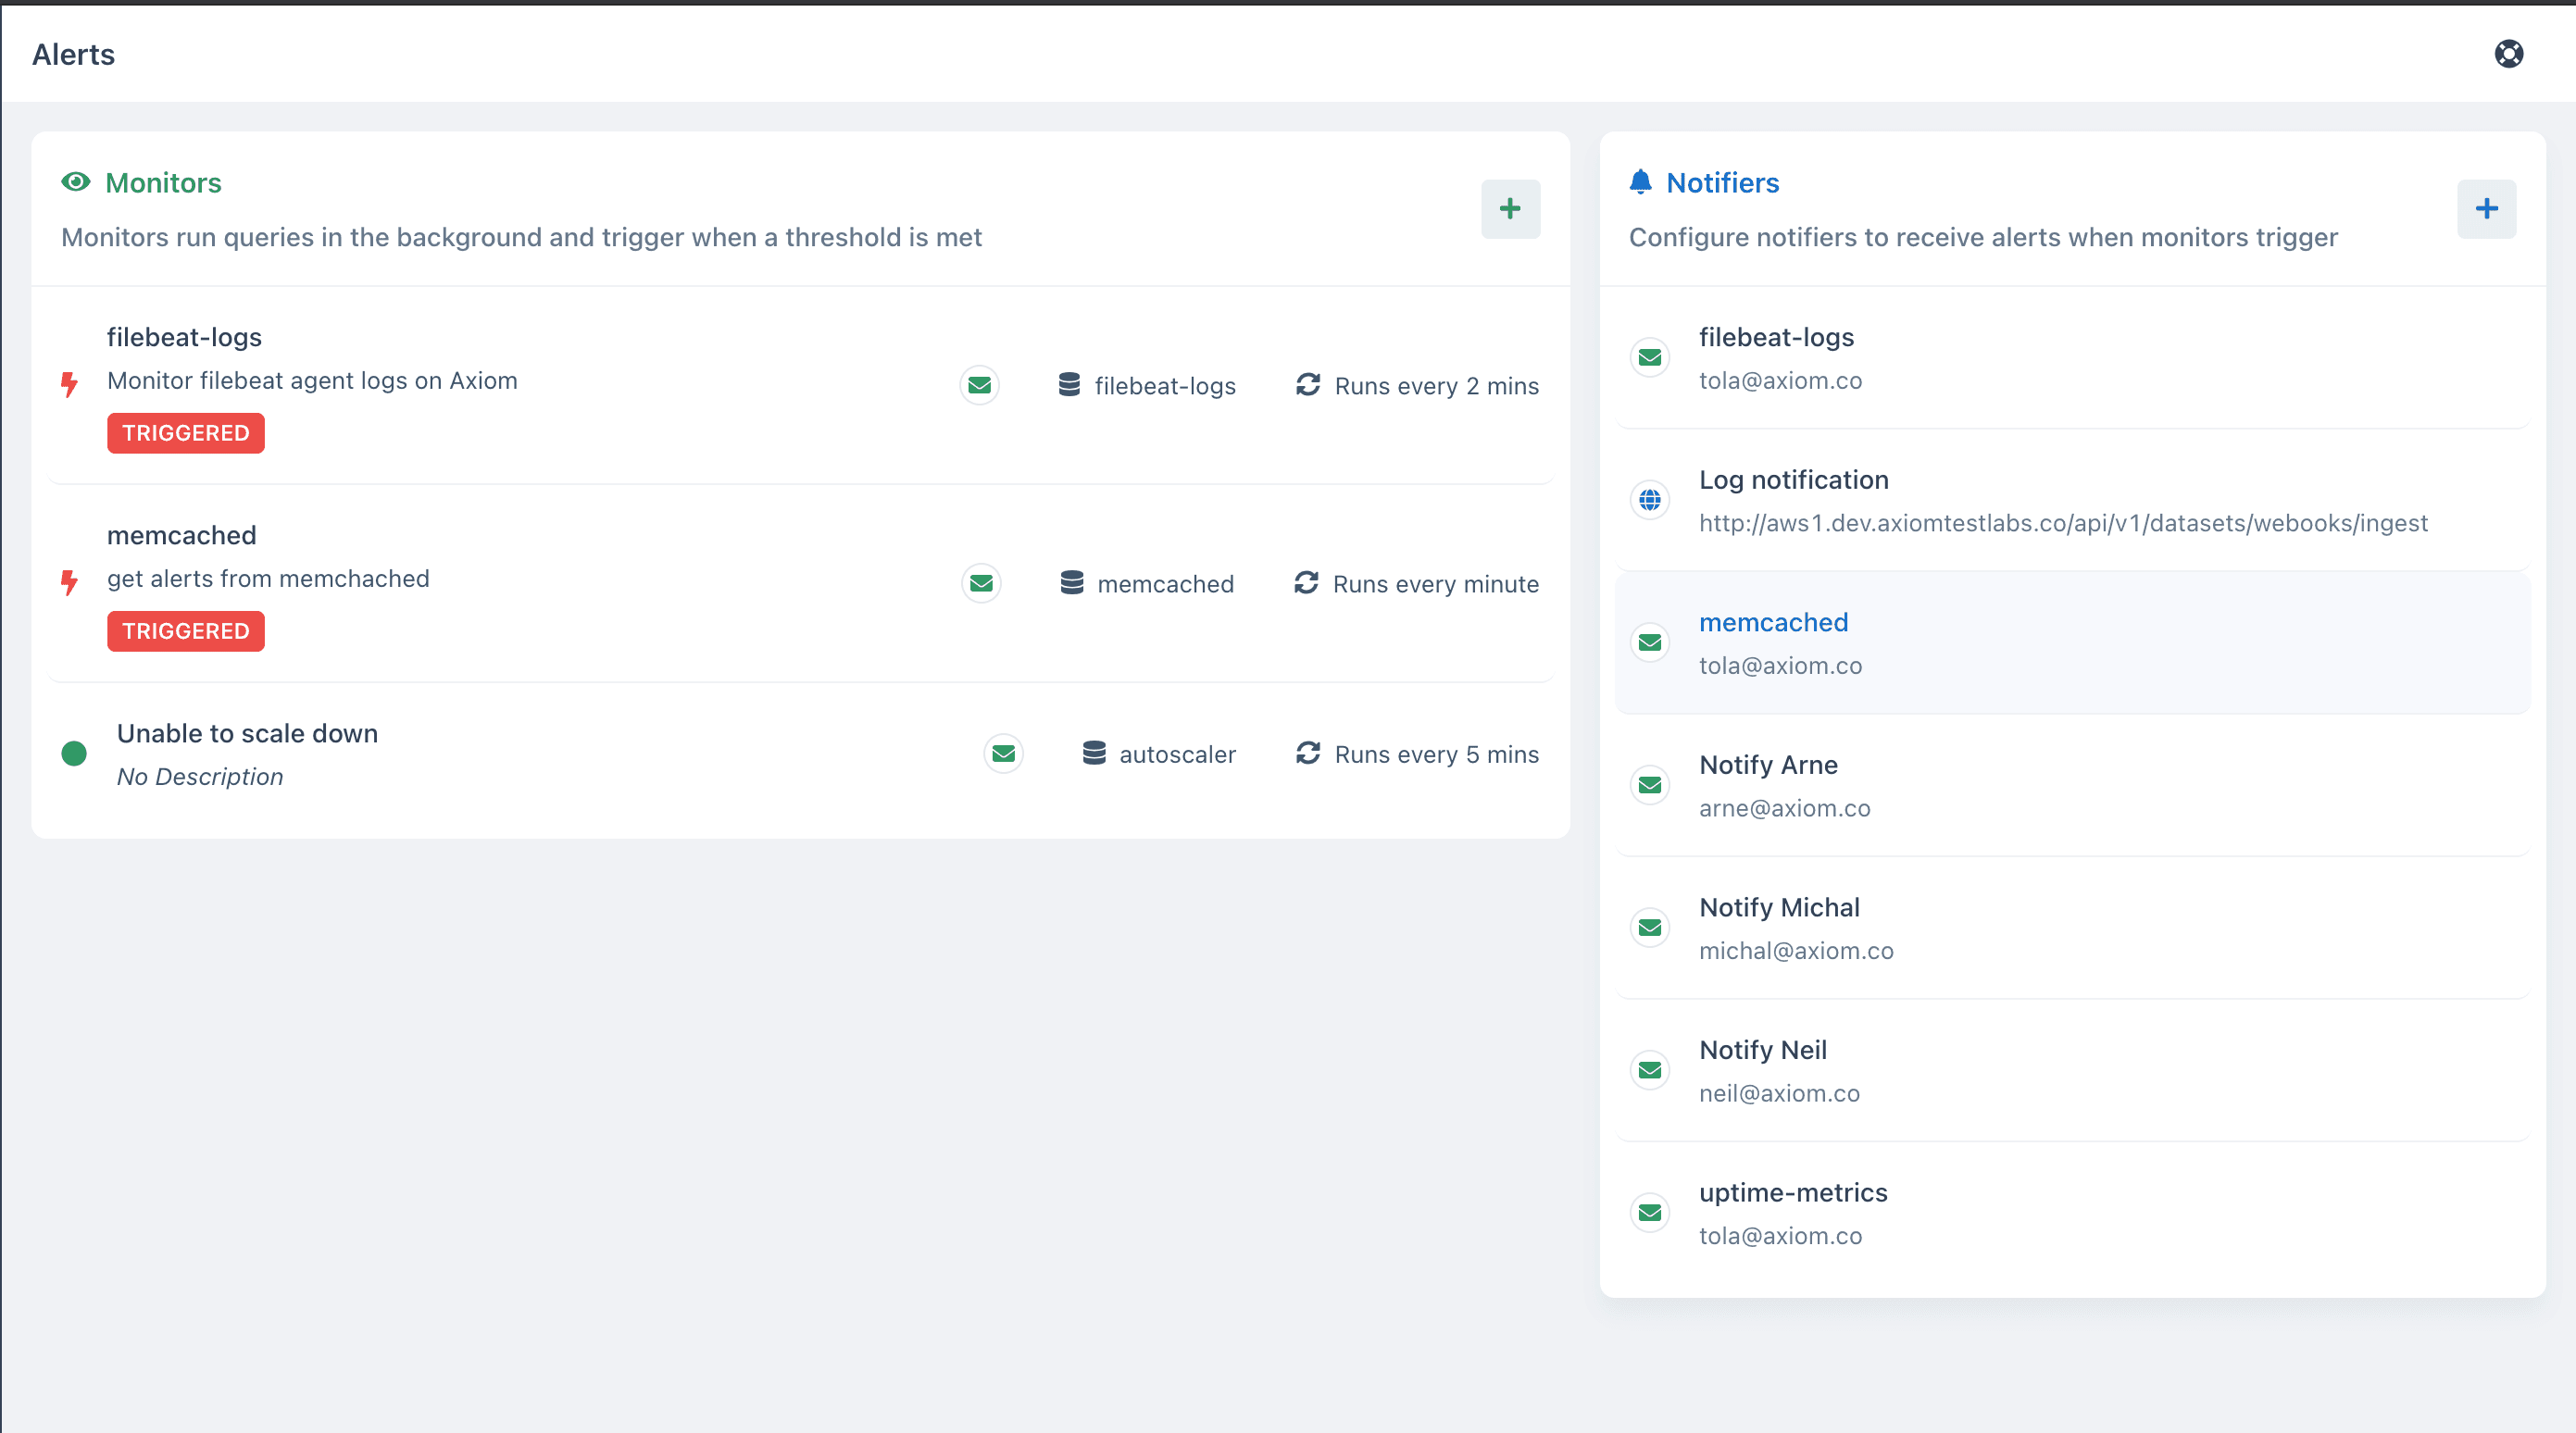Click TRIGGERED badge on memcached monitor
Image resolution: width=2576 pixels, height=1433 pixels.
(186, 631)
